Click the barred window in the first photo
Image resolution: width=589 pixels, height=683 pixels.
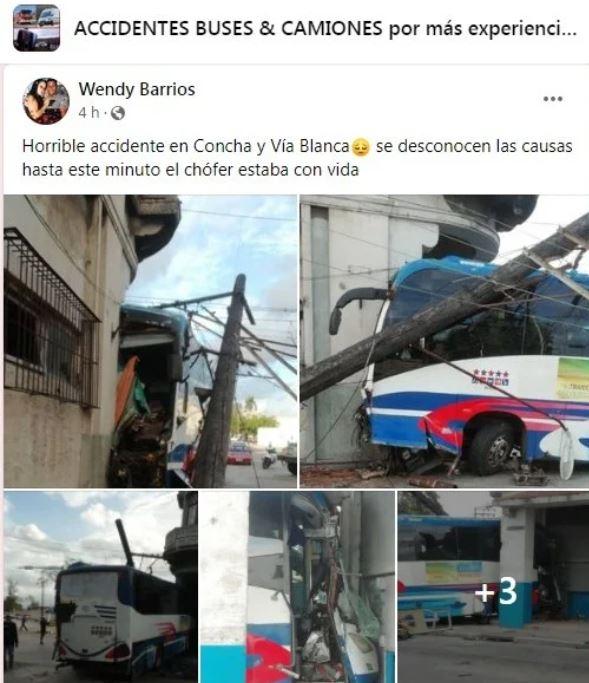click(x=49, y=320)
